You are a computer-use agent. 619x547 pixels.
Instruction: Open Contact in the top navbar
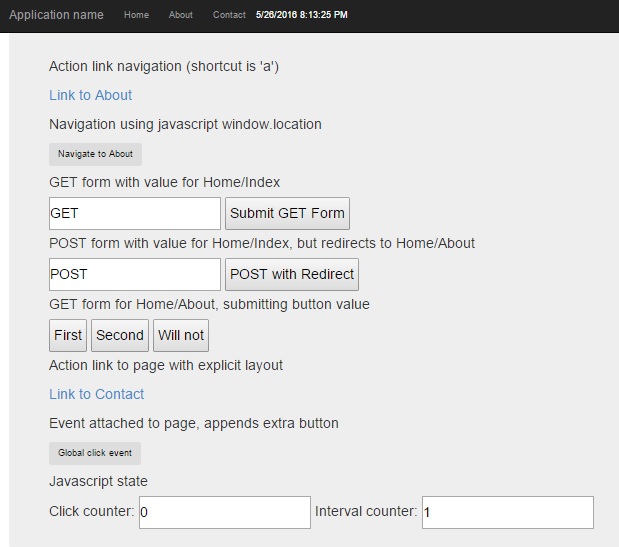[x=229, y=15]
